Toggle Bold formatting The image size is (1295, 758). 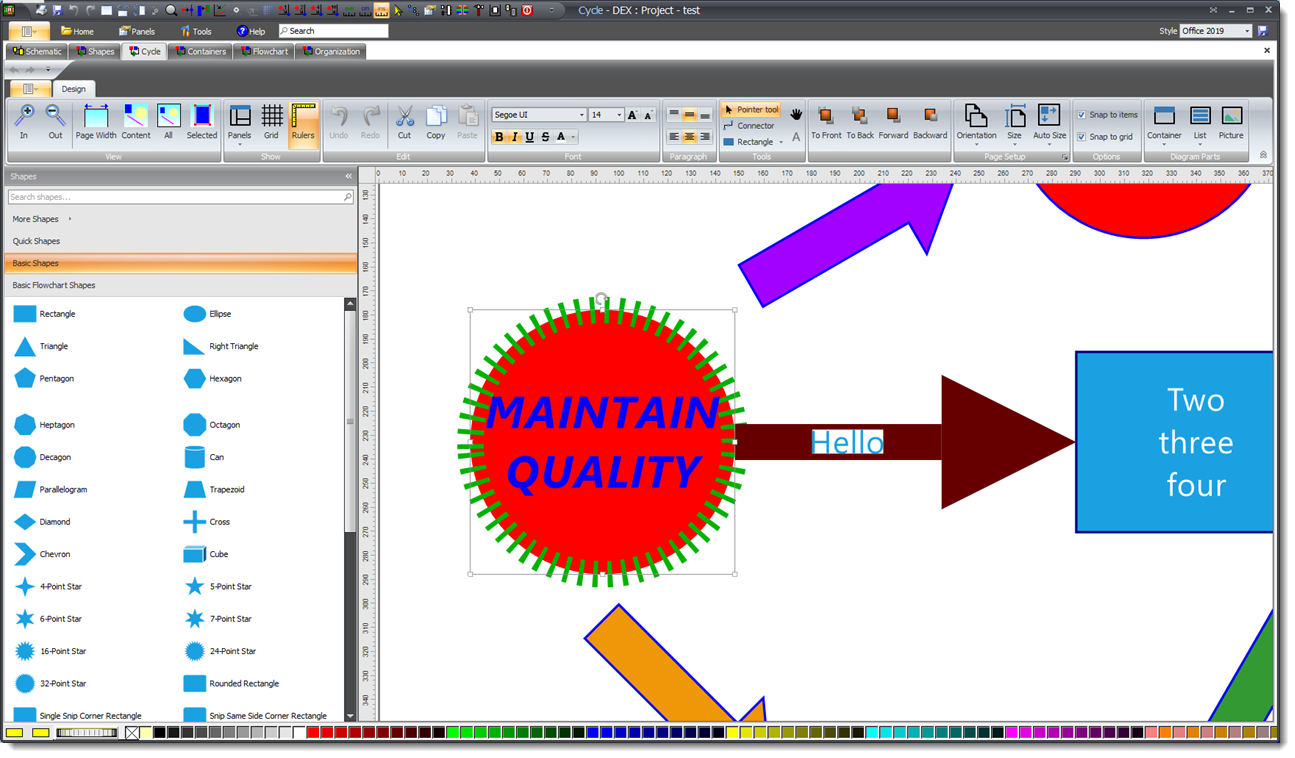pyautogui.click(x=499, y=137)
